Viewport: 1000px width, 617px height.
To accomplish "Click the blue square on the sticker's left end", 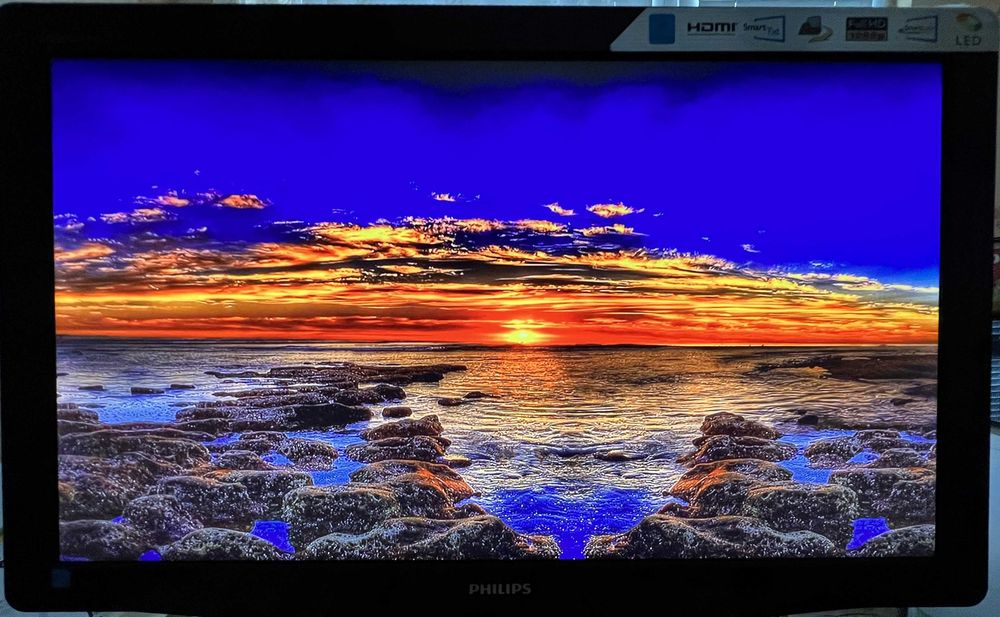I will 661,29.
